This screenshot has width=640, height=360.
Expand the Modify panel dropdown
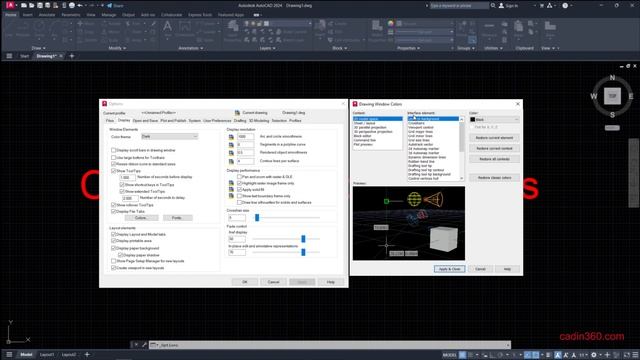point(117,48)
